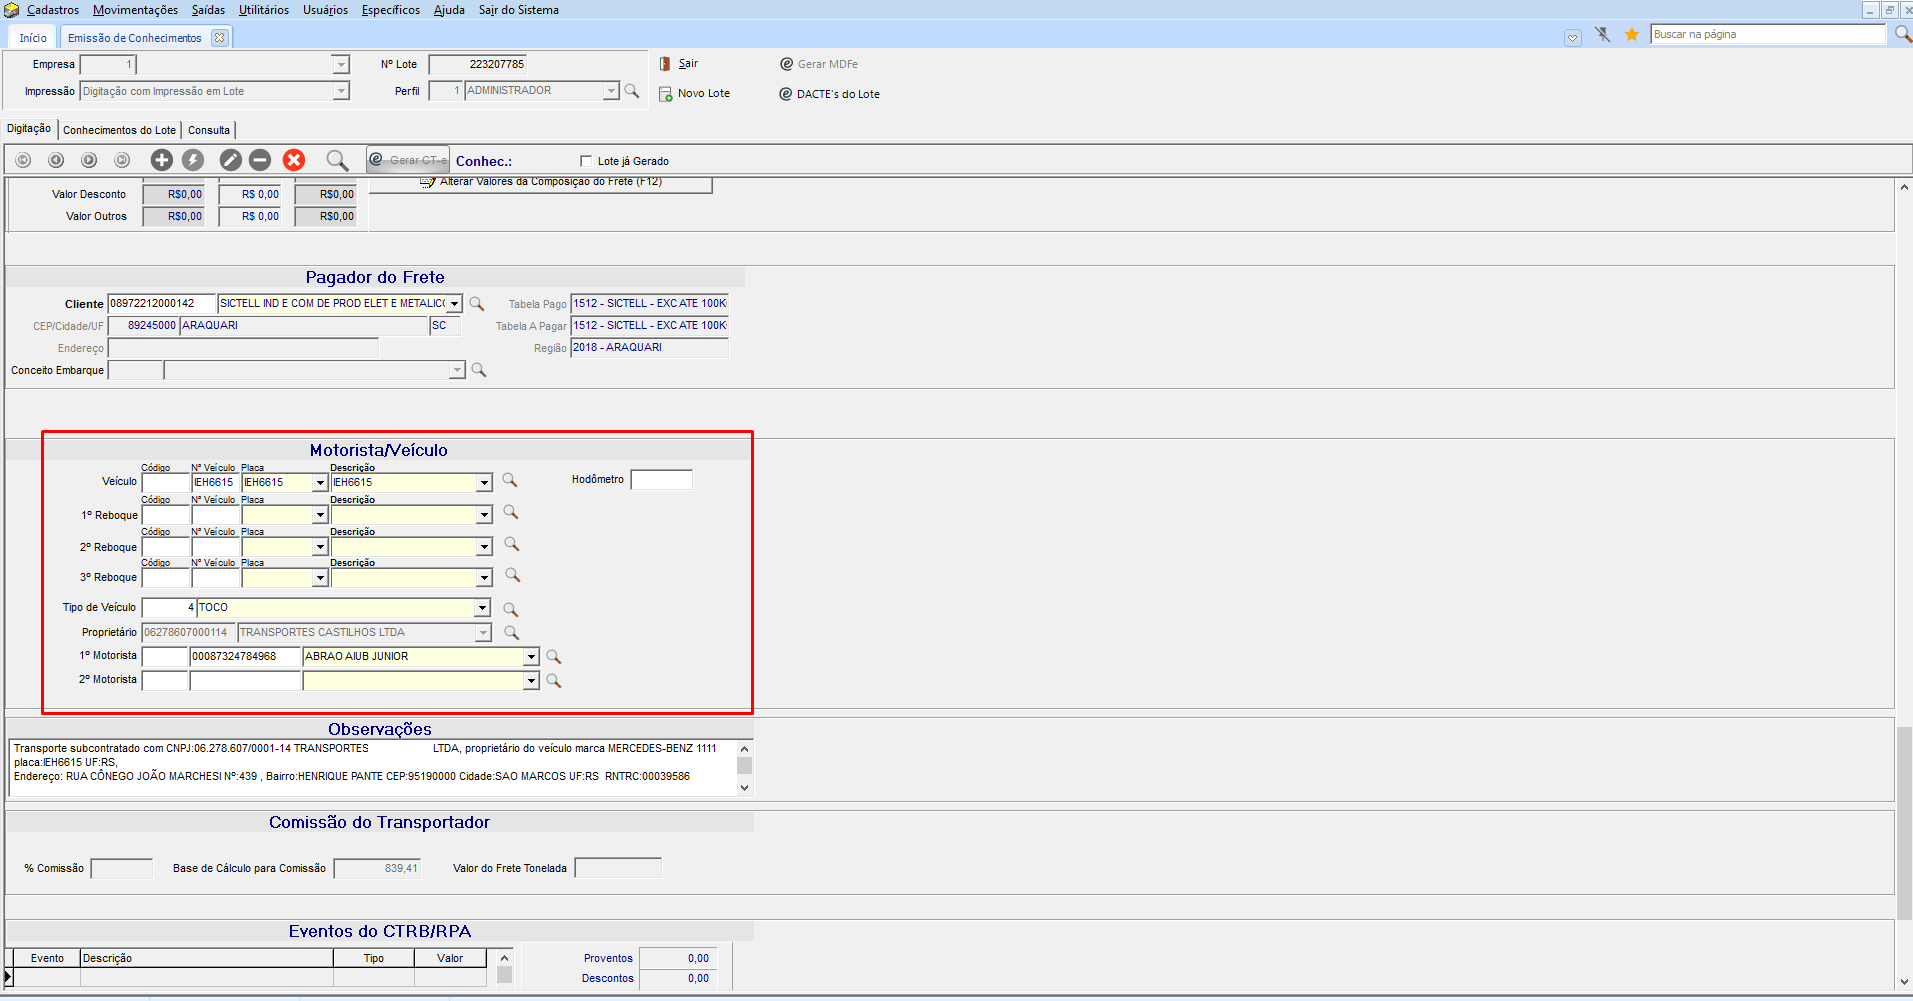The width and height of the screenshot is (1913, 1001).
Task: Click the Valor do Frete Tonelada field
Action: (x=618, y=868)
